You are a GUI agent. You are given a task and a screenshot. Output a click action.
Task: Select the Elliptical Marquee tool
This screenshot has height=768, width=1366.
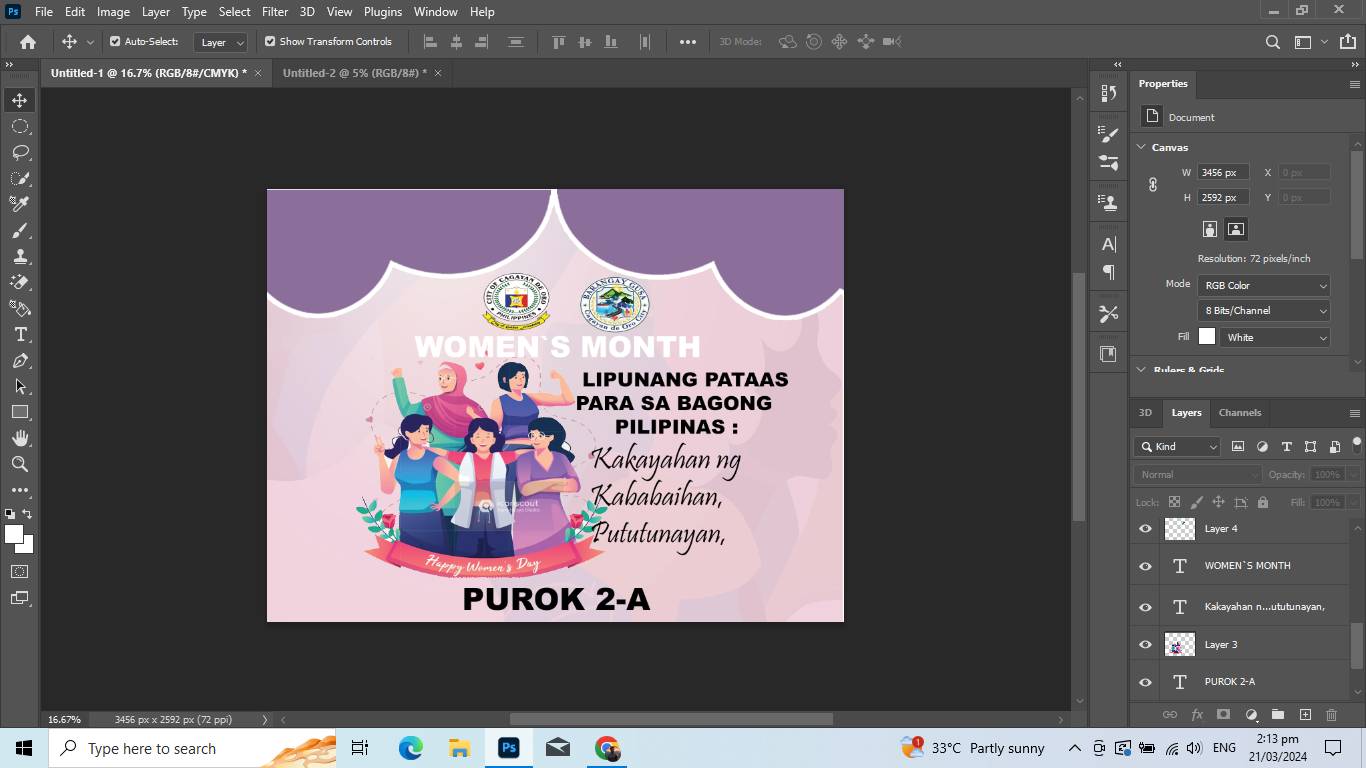click(x=20, y=126)
